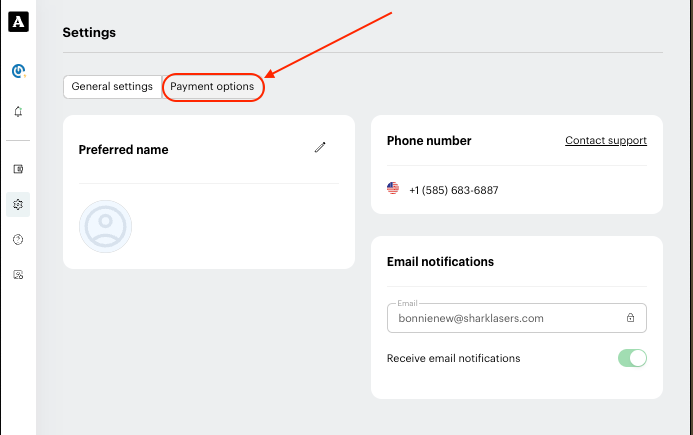Click the lock icon in Email field
Viewport: 693px width, 435px height.
pos(630,317)
